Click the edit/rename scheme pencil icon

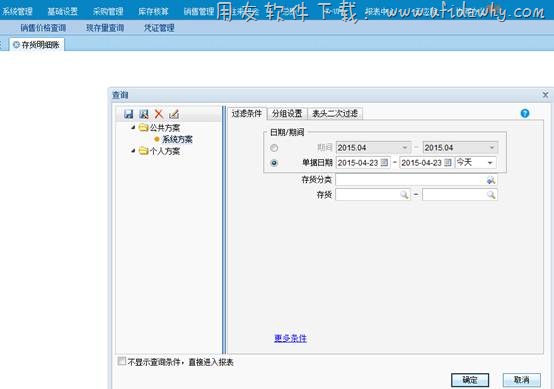click(174, 114)
